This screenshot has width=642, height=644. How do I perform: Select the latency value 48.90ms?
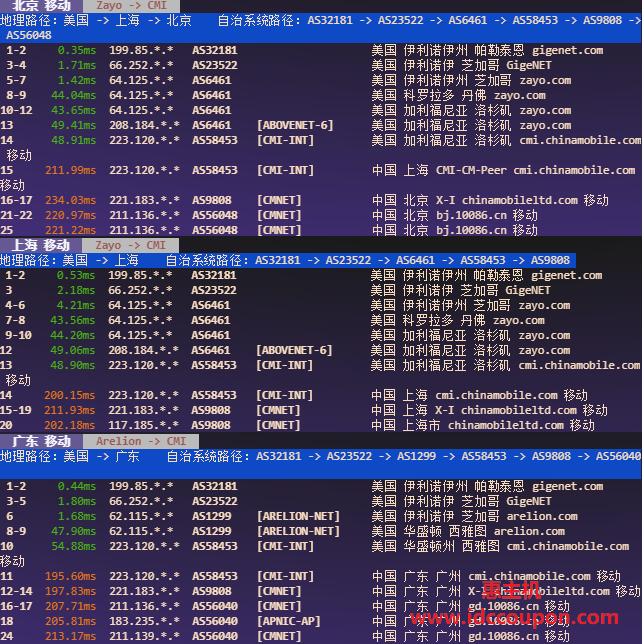[x=73, y=365]
